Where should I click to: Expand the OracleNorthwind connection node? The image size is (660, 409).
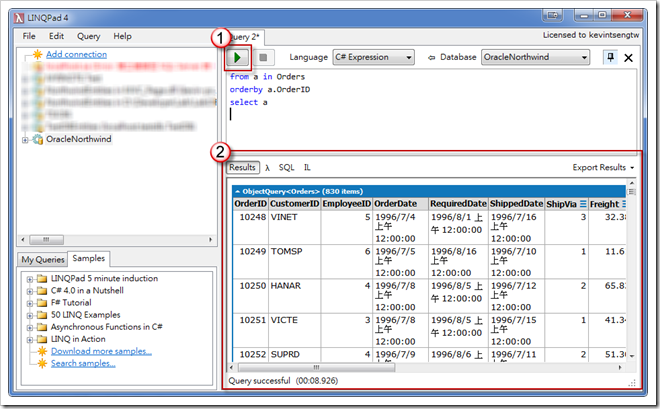25,140
